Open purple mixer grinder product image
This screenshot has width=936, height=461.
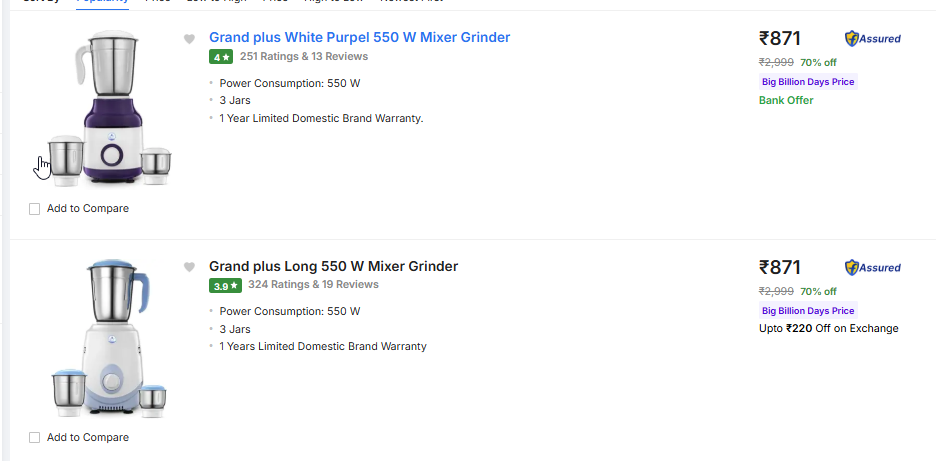tap(110, 107)
